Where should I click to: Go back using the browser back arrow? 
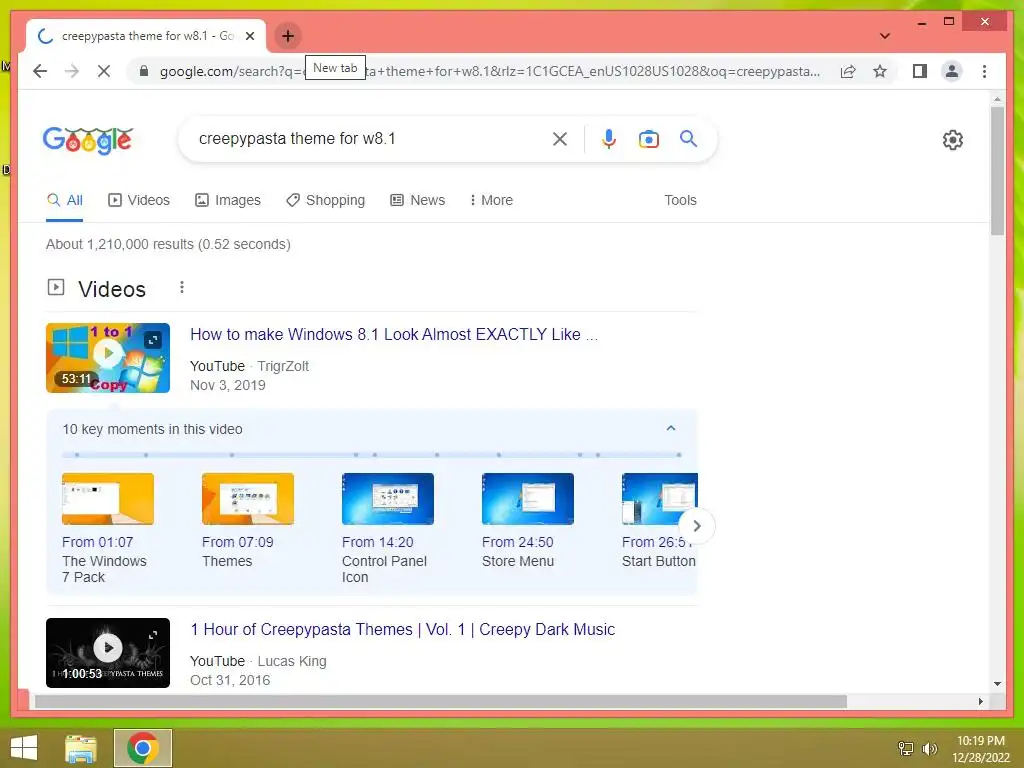pyautogui.click(x=40, y=71)
